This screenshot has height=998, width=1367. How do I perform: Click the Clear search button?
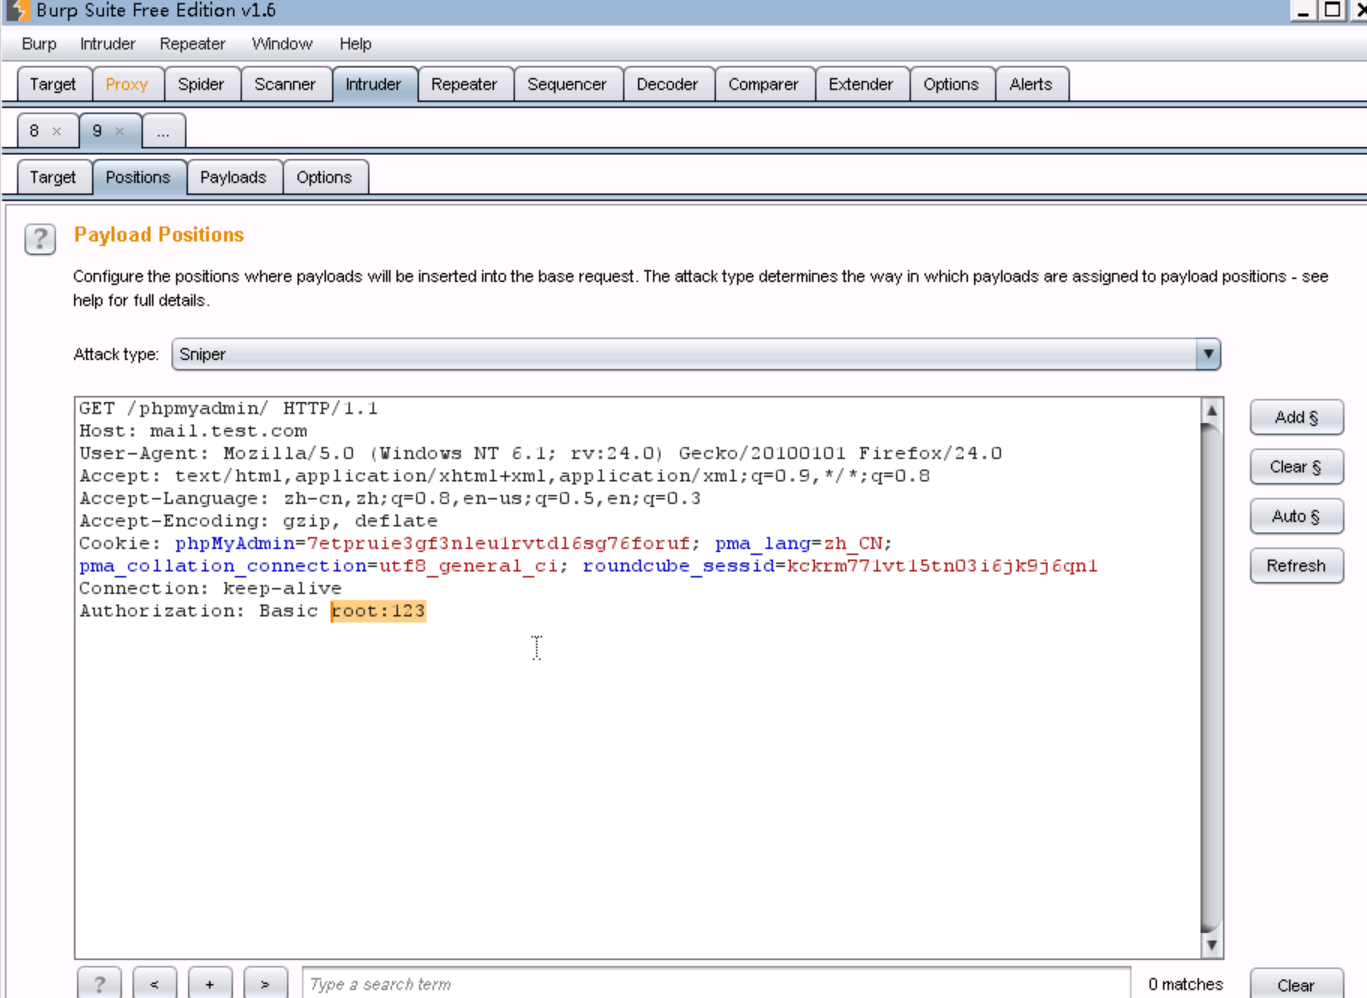click(x=1296, y=985)
